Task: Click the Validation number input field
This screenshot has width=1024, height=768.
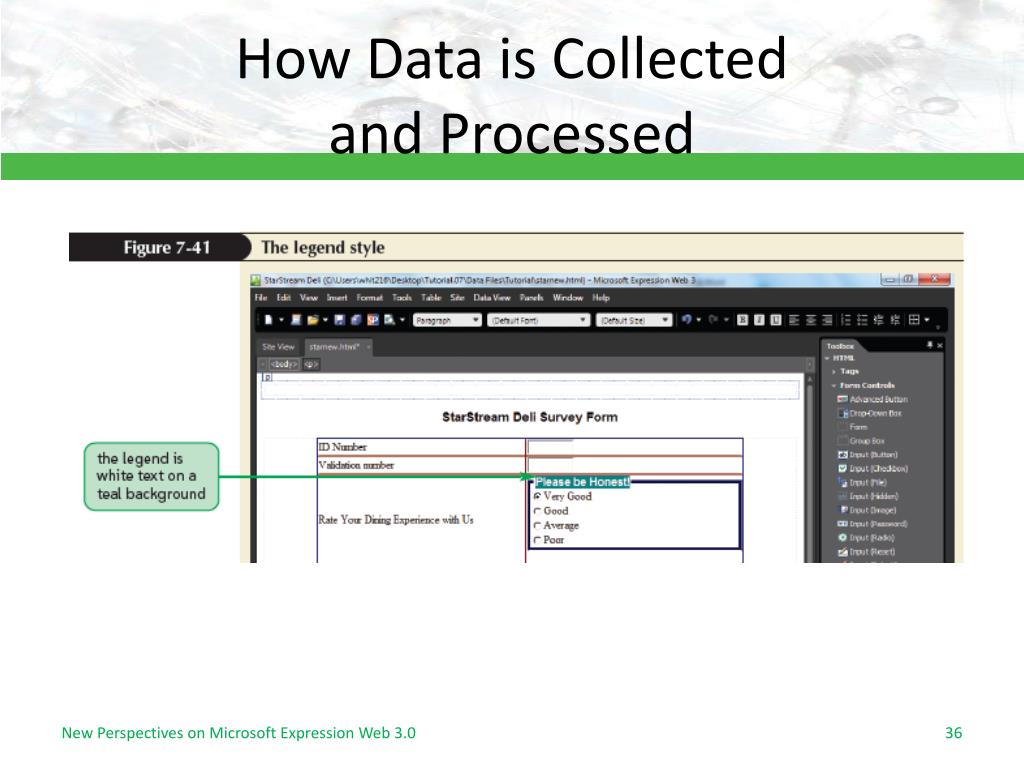Action: 550,465
